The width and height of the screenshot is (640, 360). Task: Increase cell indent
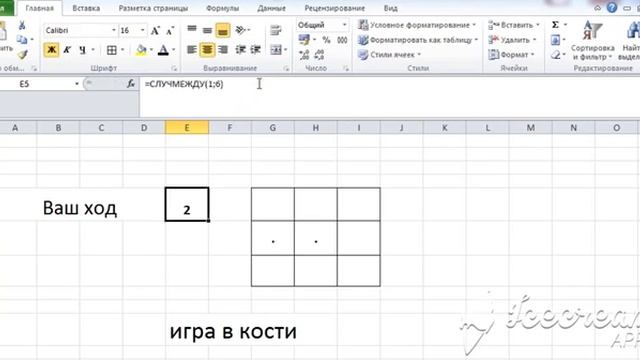pyautogui.click(x=256, y=50)
